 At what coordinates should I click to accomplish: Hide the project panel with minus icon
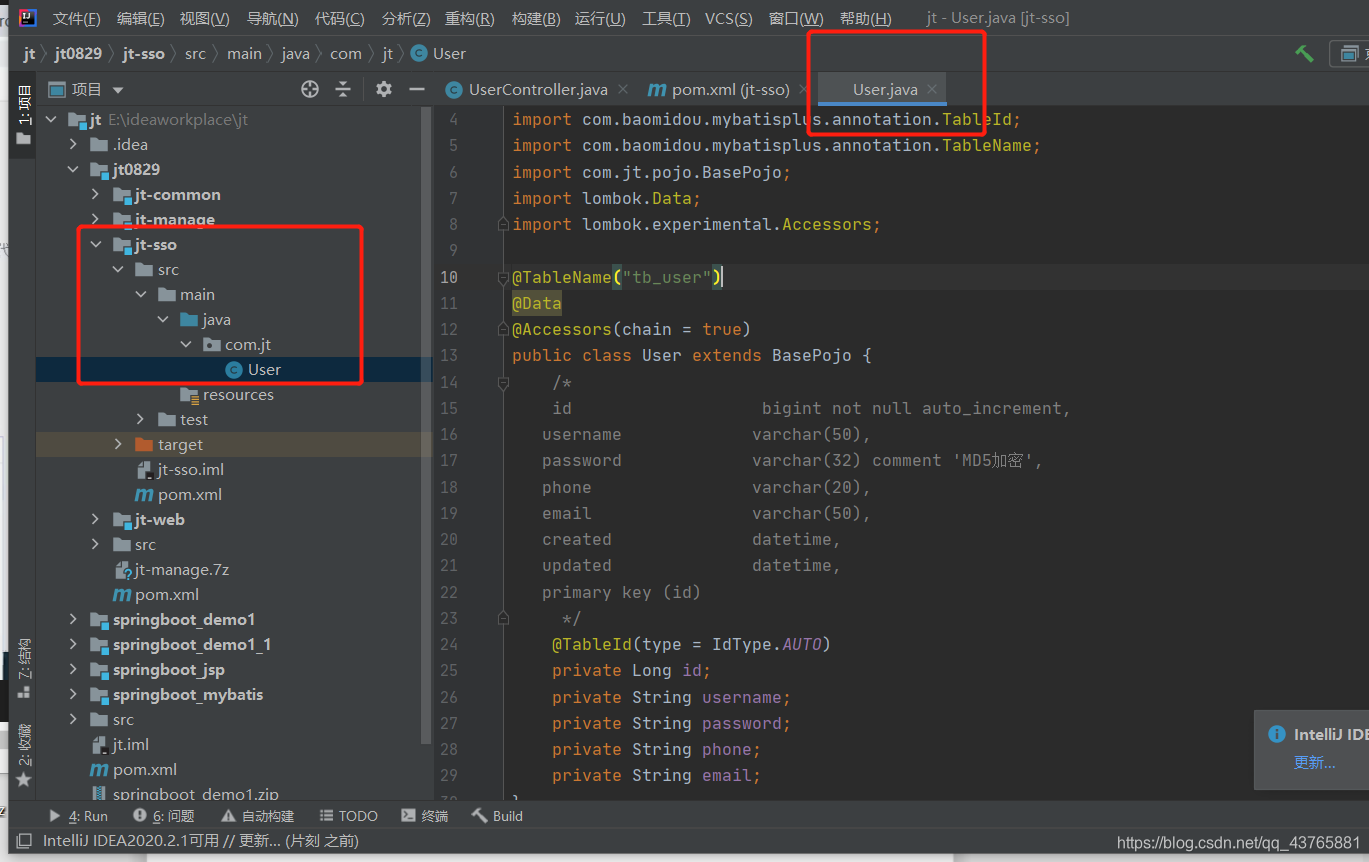coord(417,89)
